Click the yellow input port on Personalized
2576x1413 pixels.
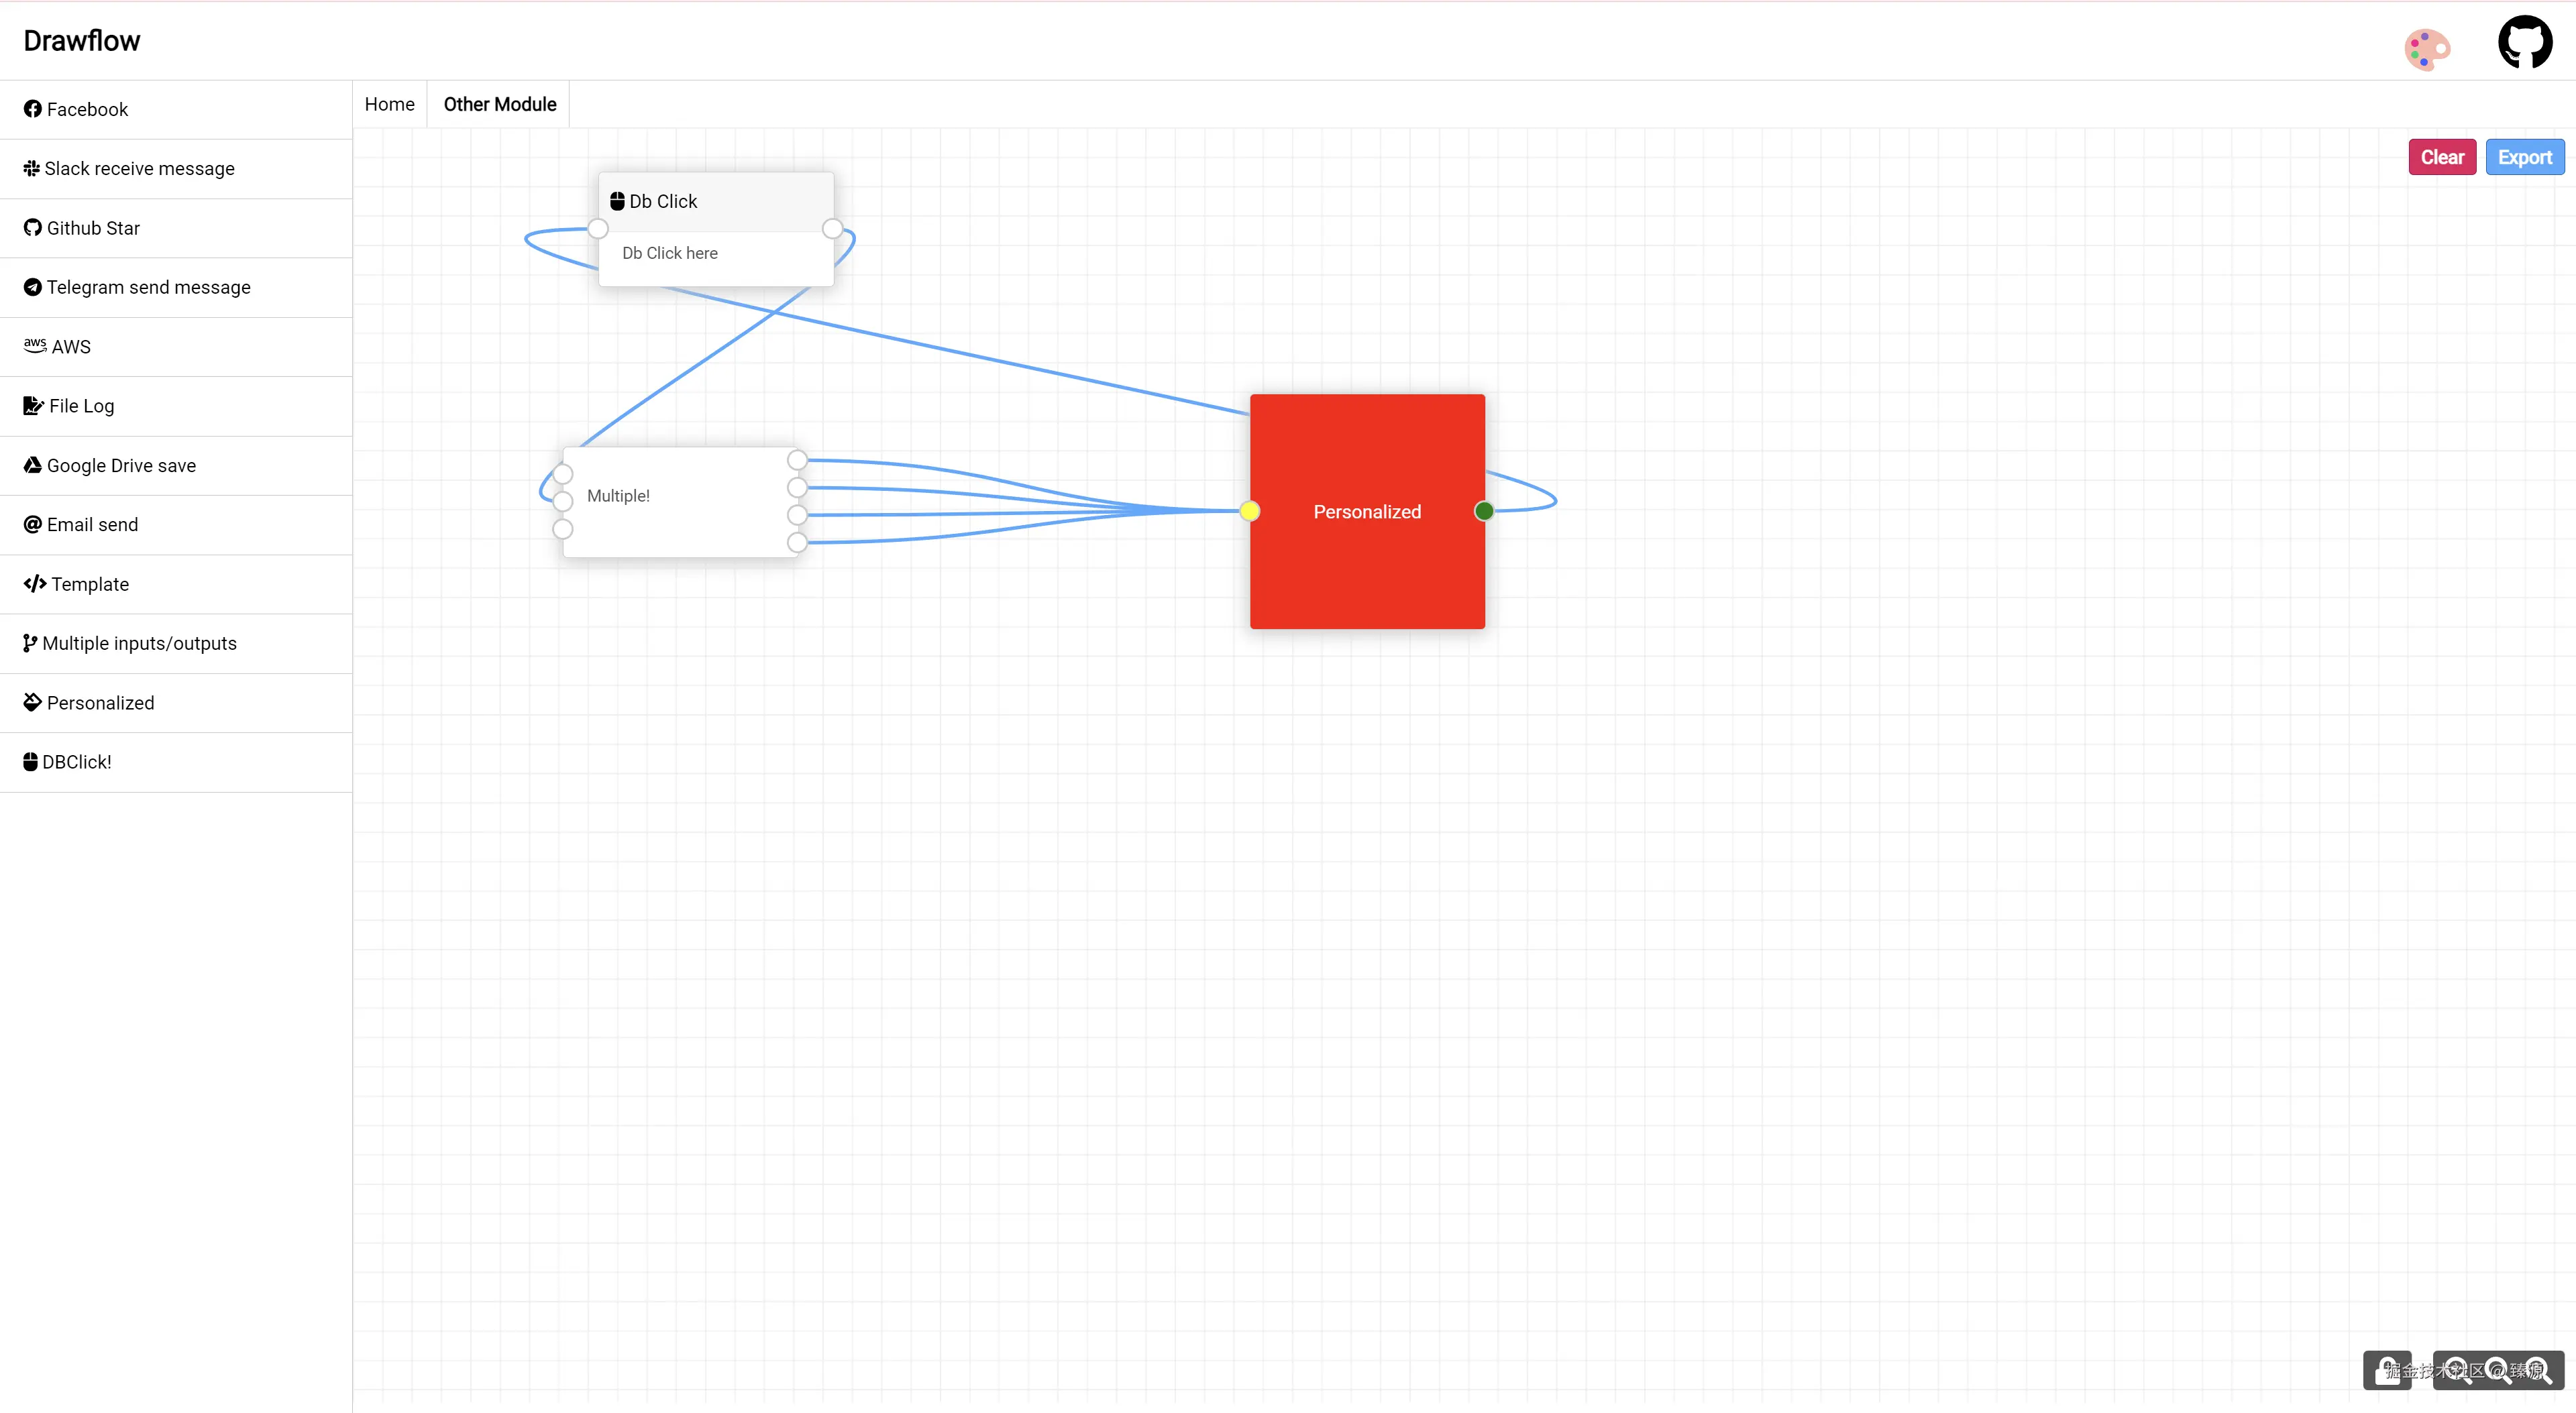(x=1249, y=511)
